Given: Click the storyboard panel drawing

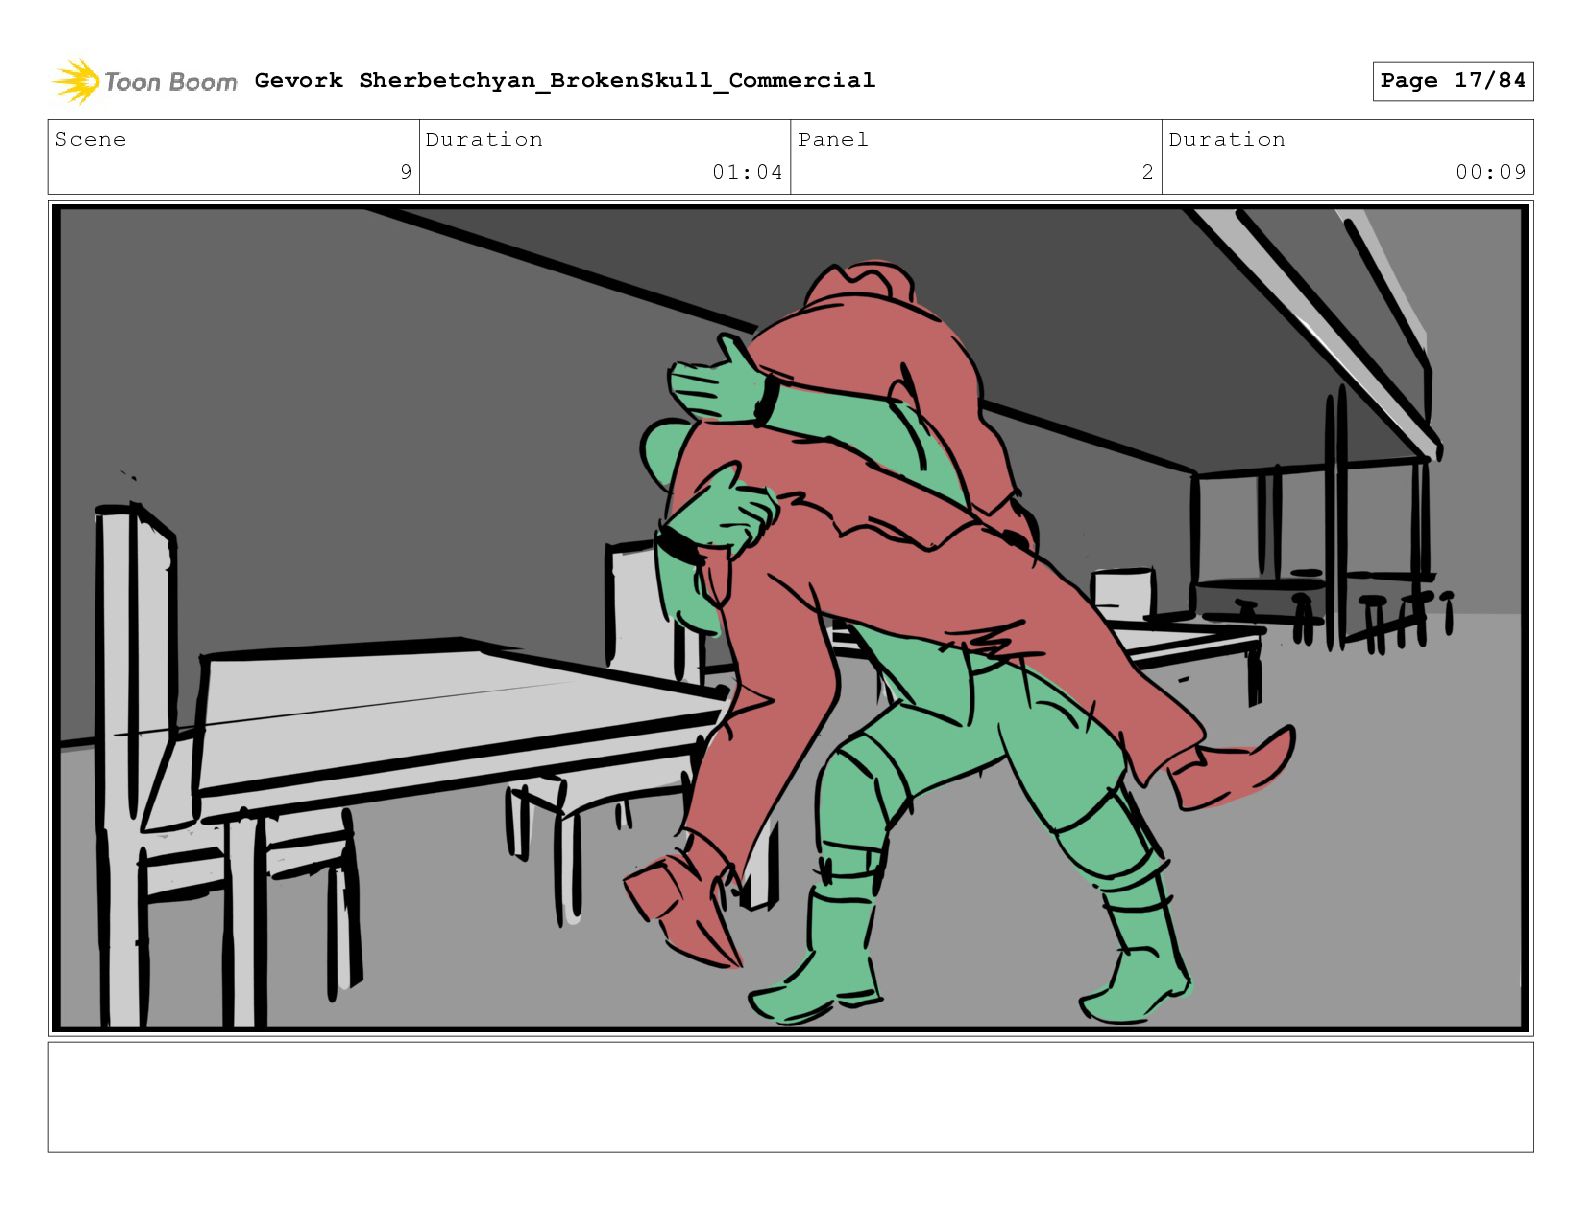Looking at the screenshot, I should click(791, 618).
